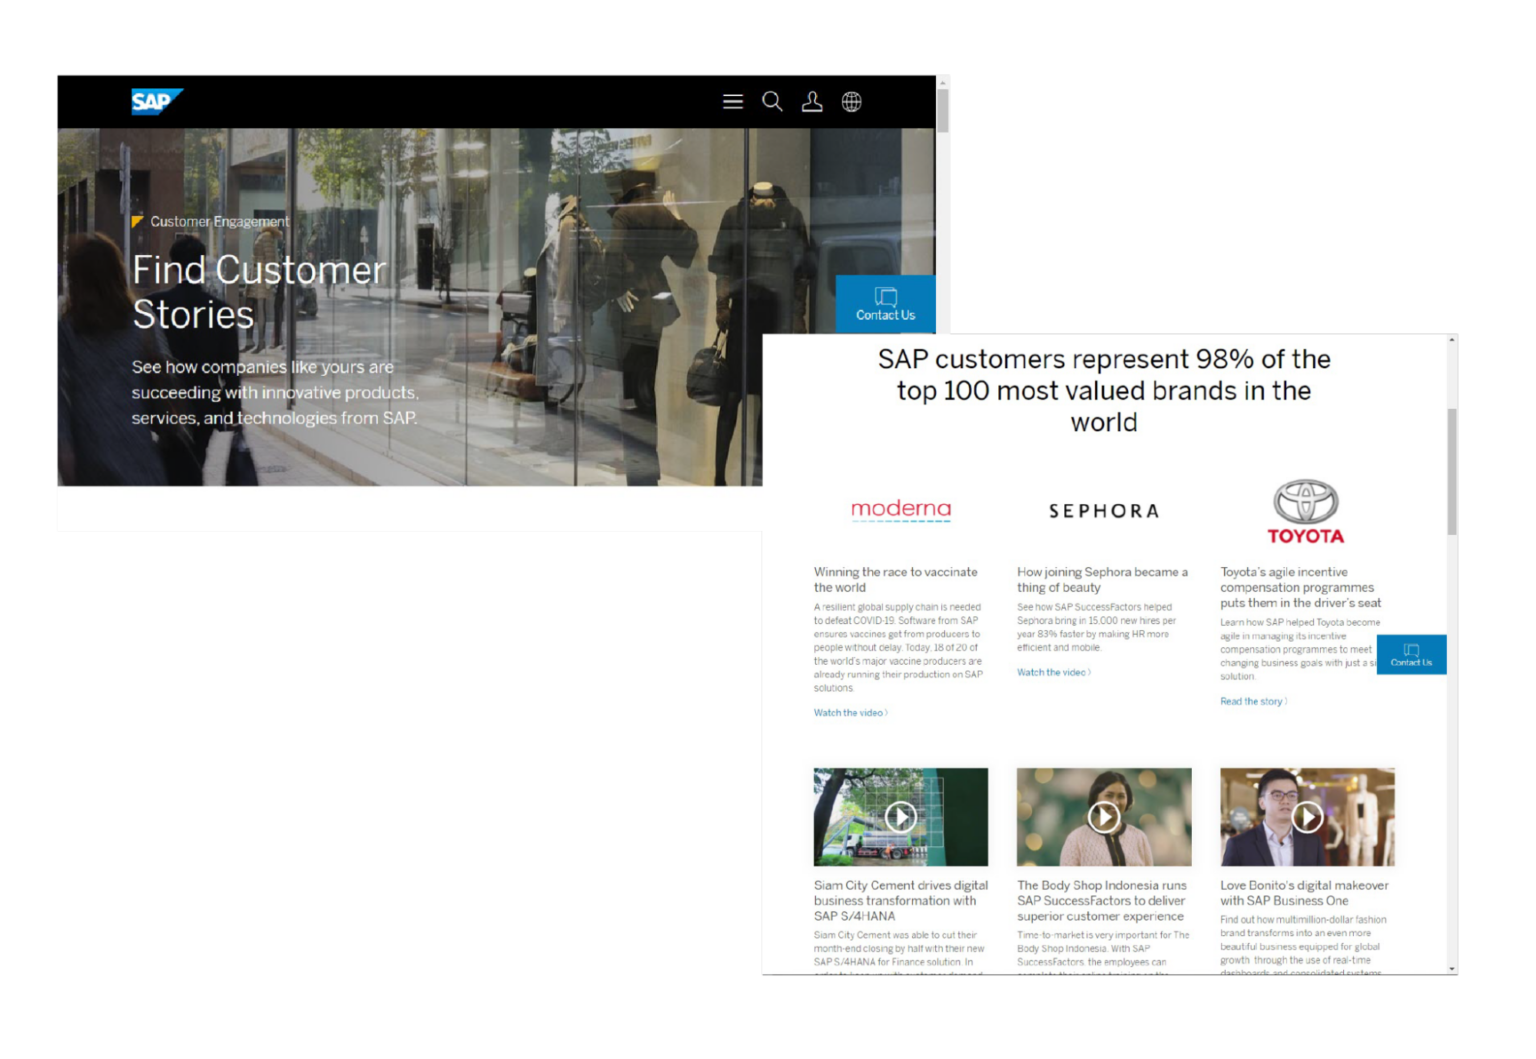
Task: Play the Love Bonito makeover video
Action: pos(1307,817)
